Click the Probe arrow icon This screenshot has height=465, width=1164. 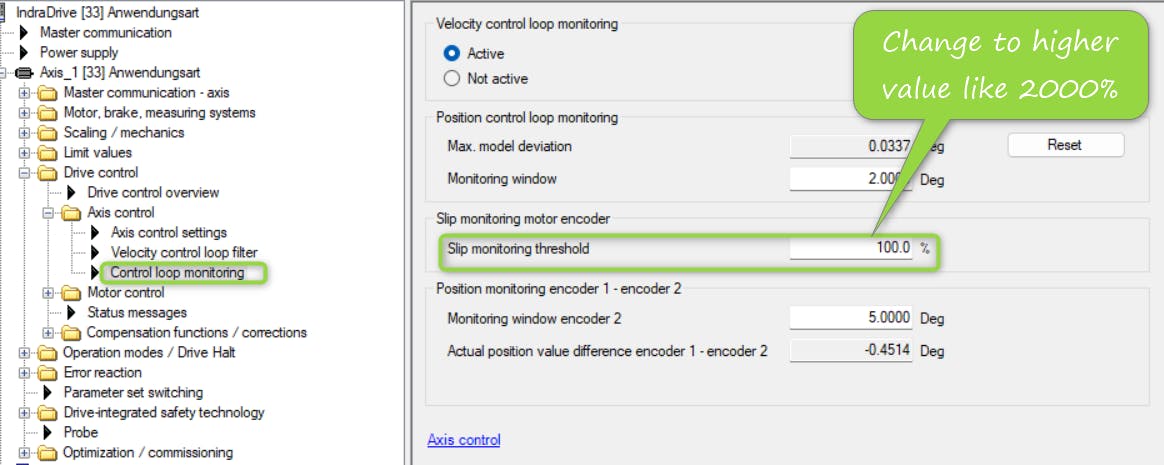pos(46,432)
